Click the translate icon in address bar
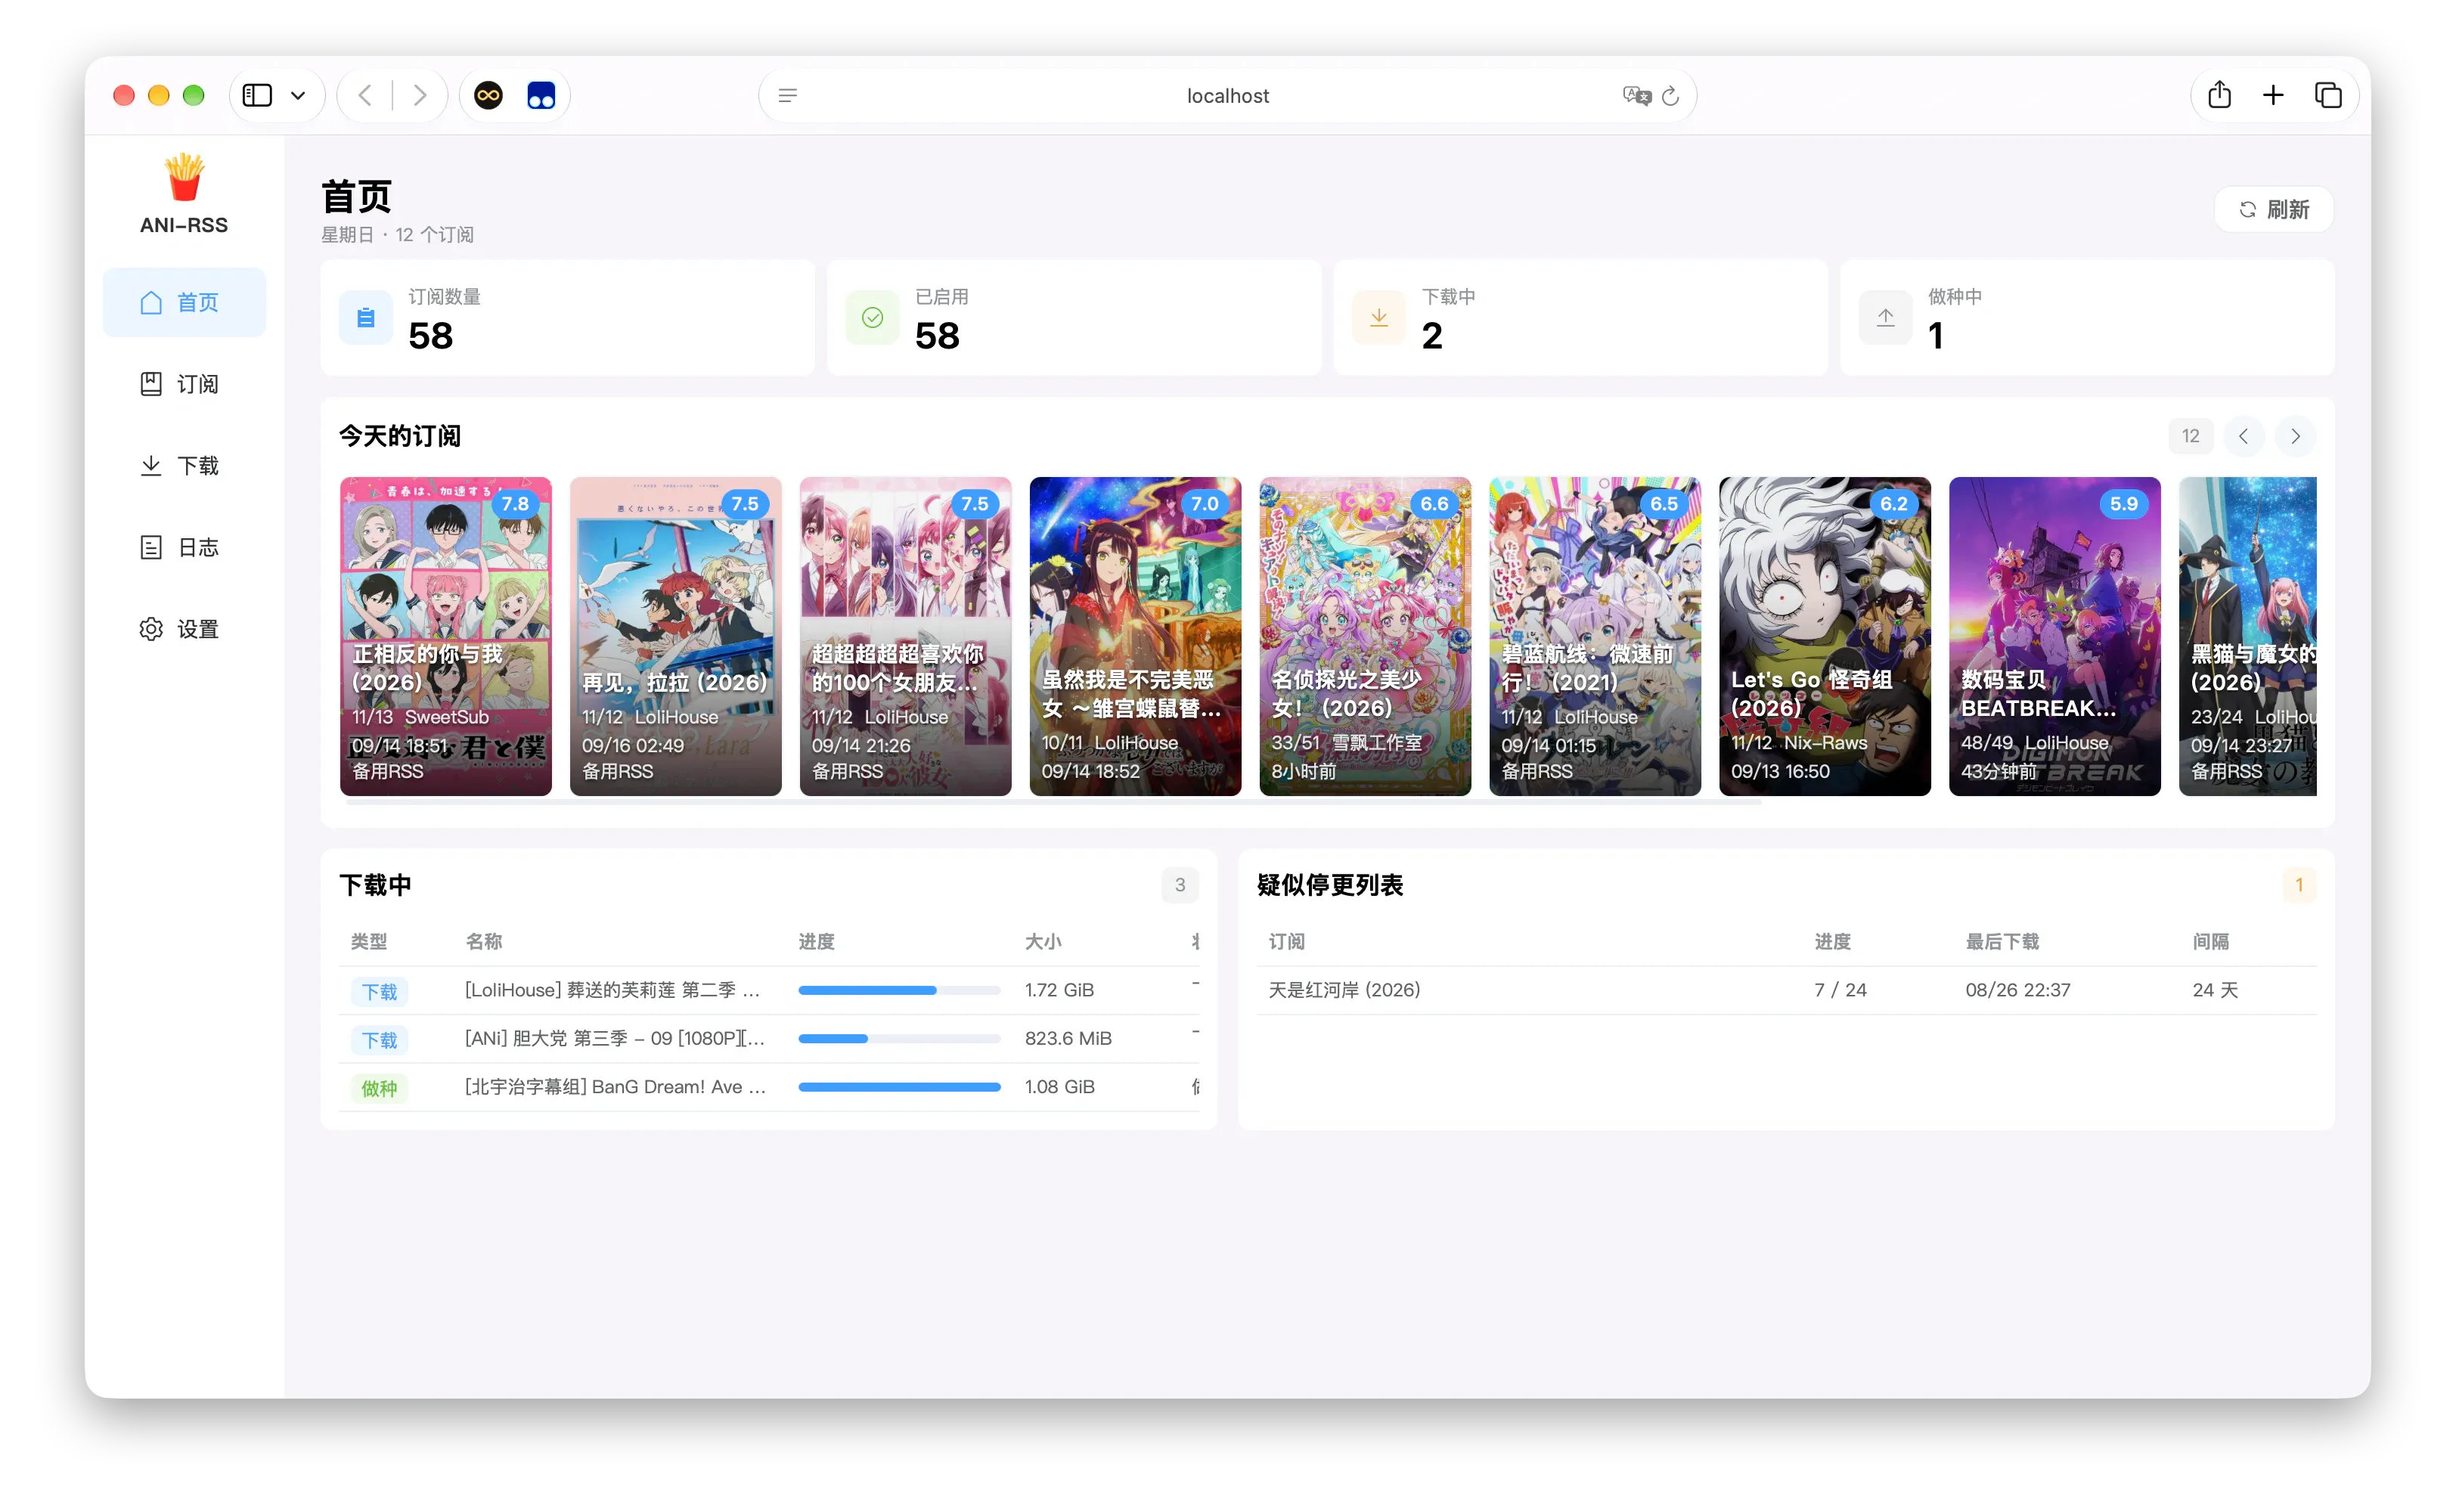The height and width of the screenshot is (1512, 2456). coord(1636,96)
